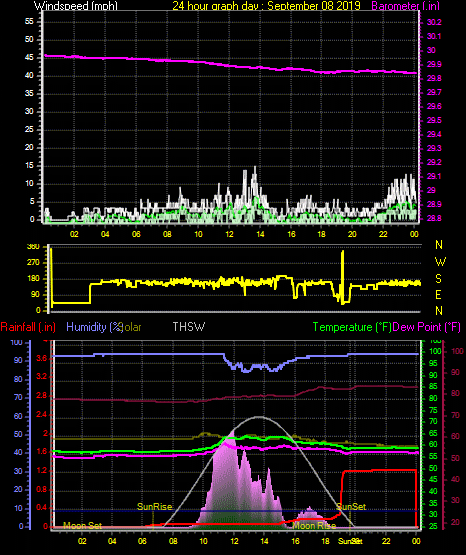Click the Windspeed (mph) axis title

tap(76, 6)
